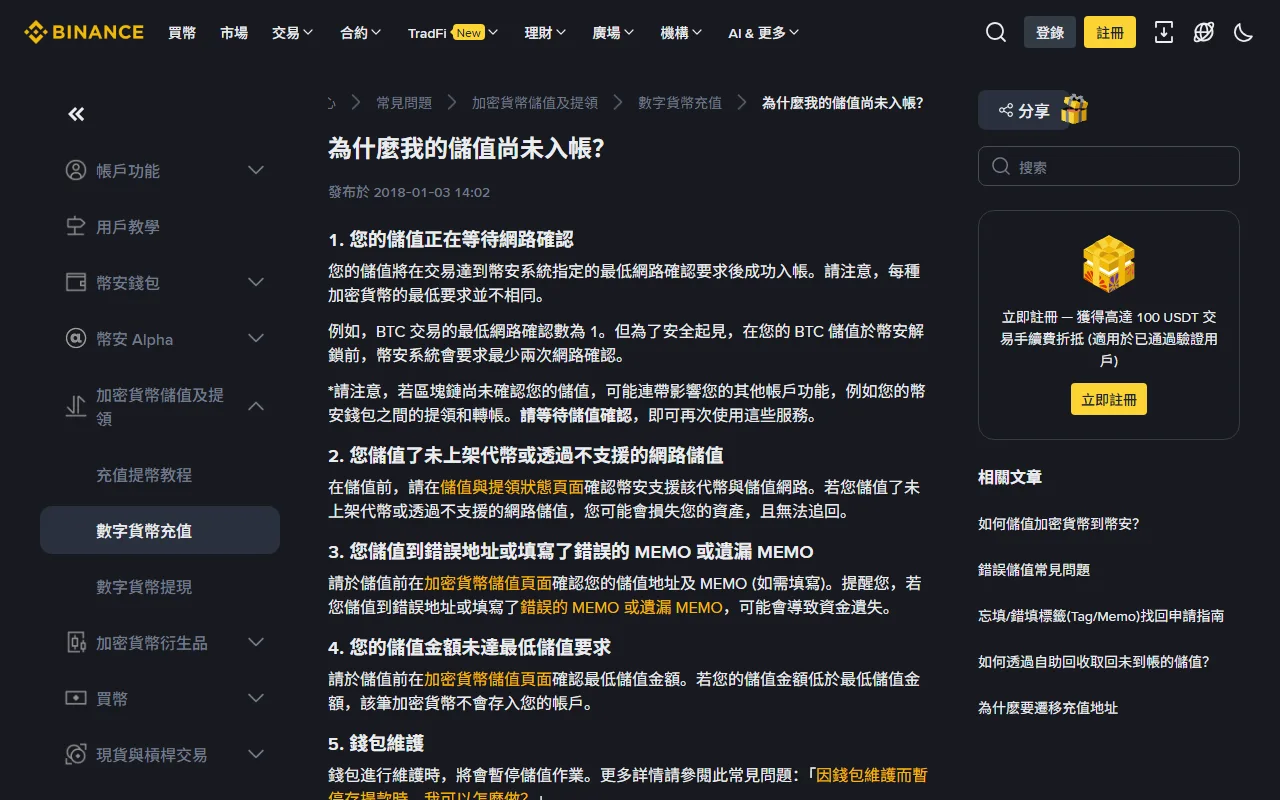
Task: Open 錯誤的 MEMO 或遺漏 MEMO link
Action: click(621, 607)
